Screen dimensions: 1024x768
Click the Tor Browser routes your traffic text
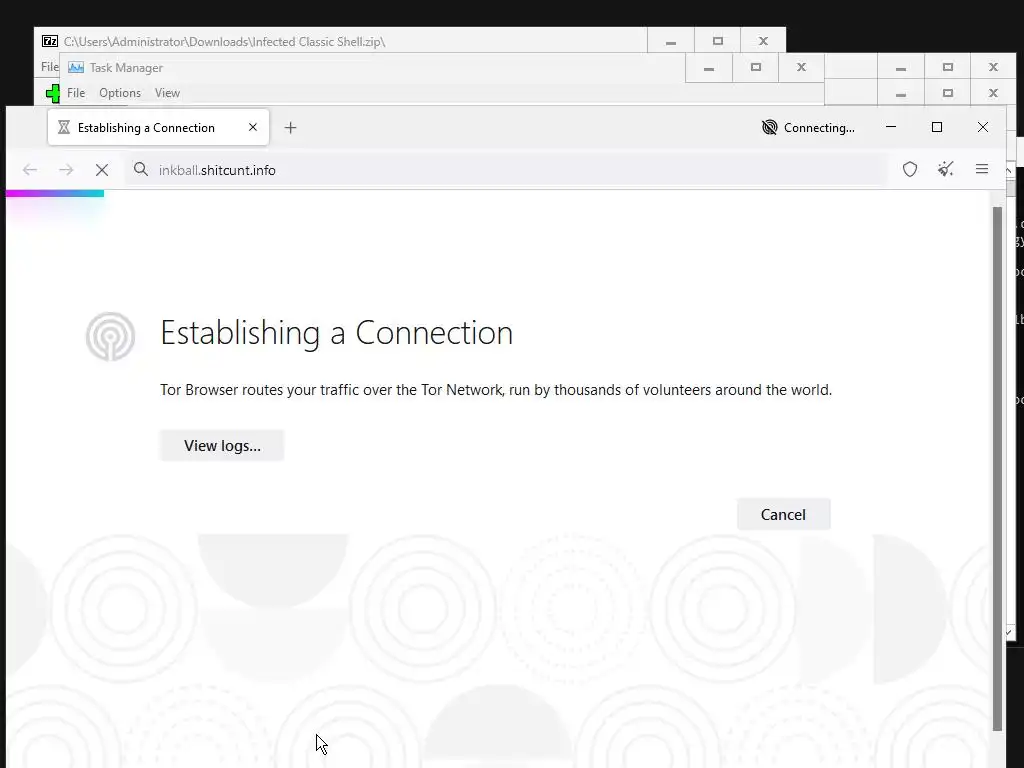click(496, 390)
